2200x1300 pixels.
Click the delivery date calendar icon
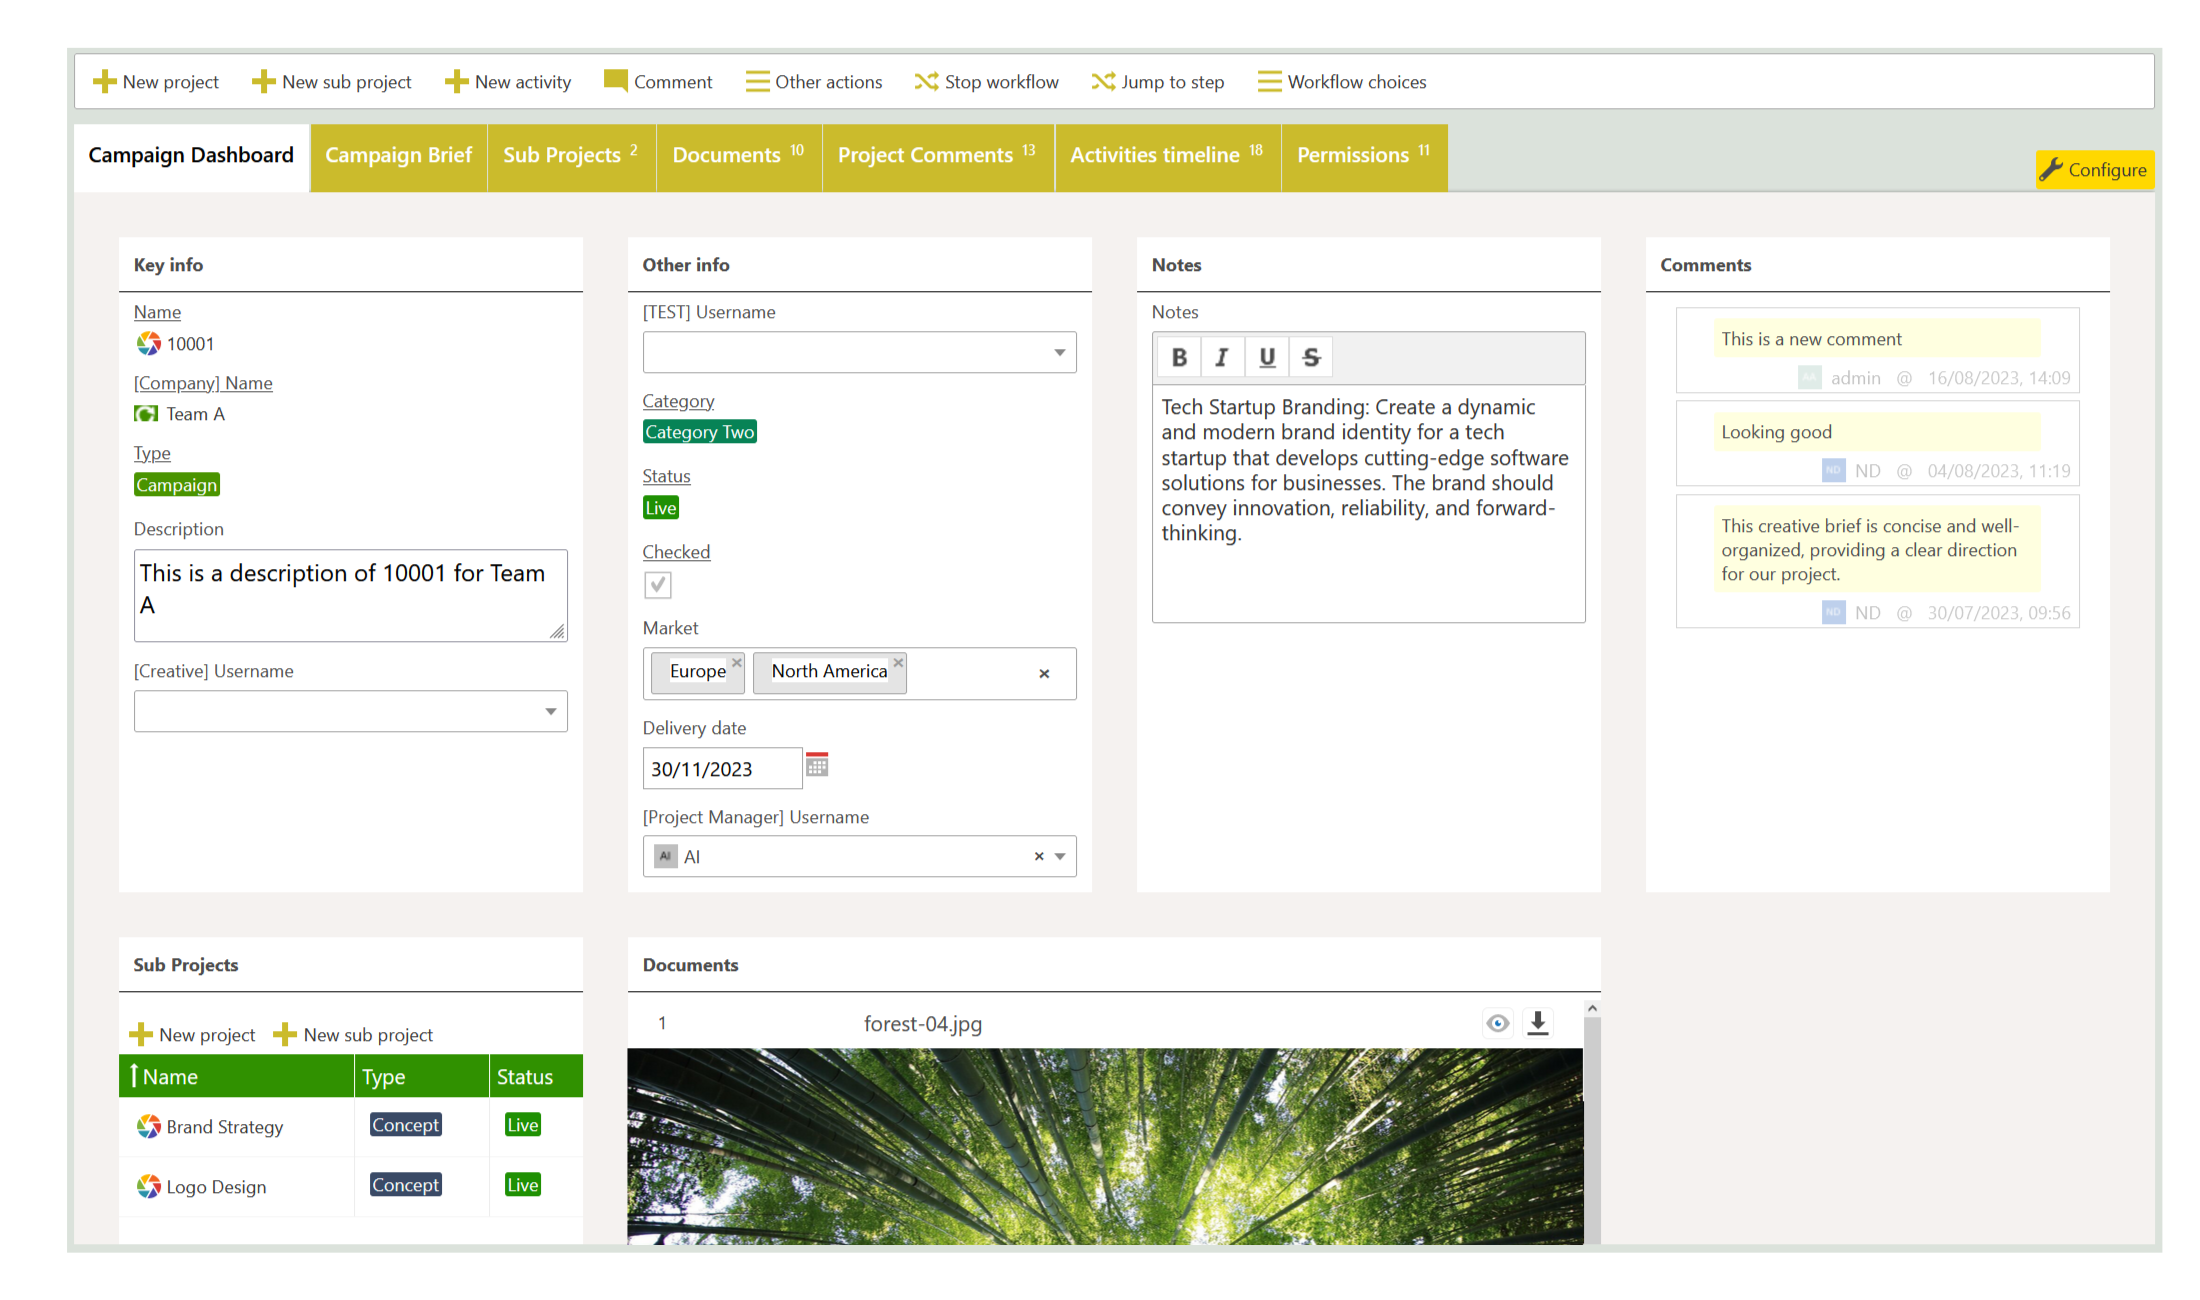tap(818, 765)
